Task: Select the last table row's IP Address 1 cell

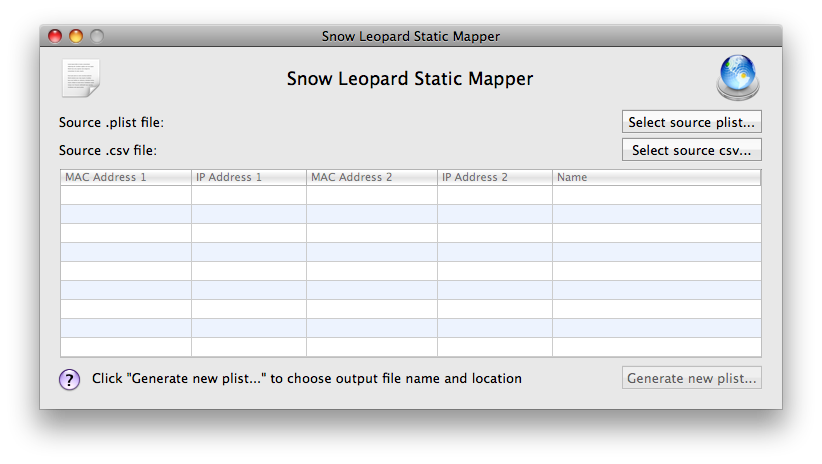Action: click(x=249, y=346)
